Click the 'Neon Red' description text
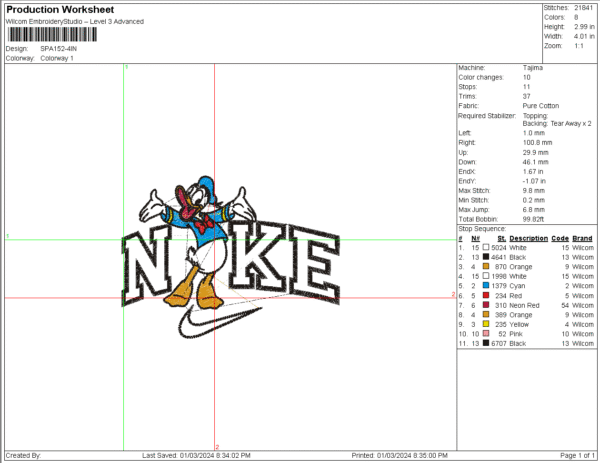Image resolution: width=600 pixels, height=463 pixels. click(524, 305)
